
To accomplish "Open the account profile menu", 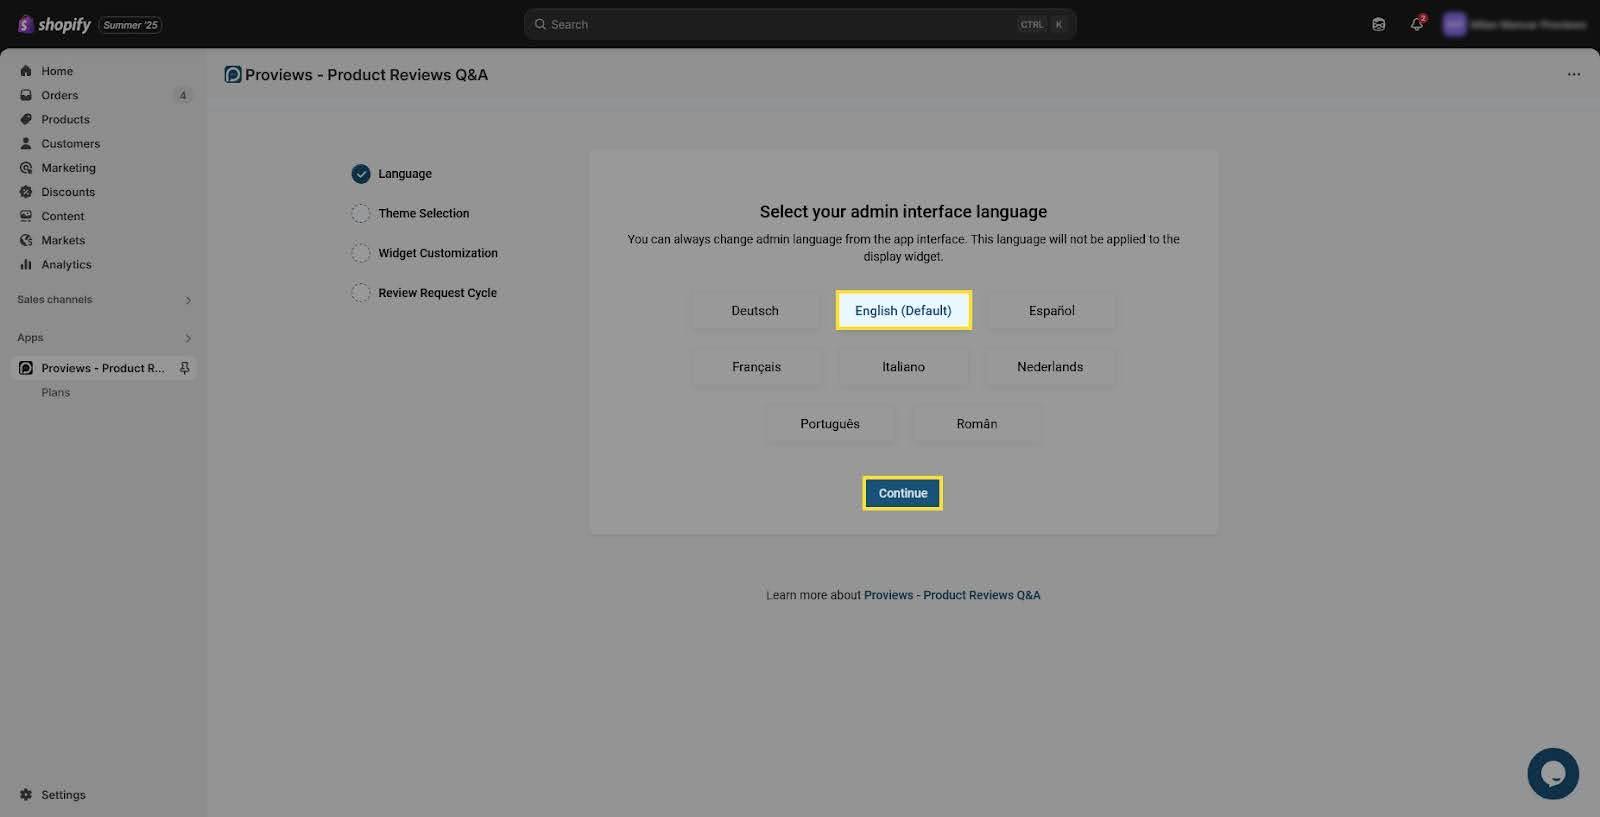I will click(x=1513, y=24).
